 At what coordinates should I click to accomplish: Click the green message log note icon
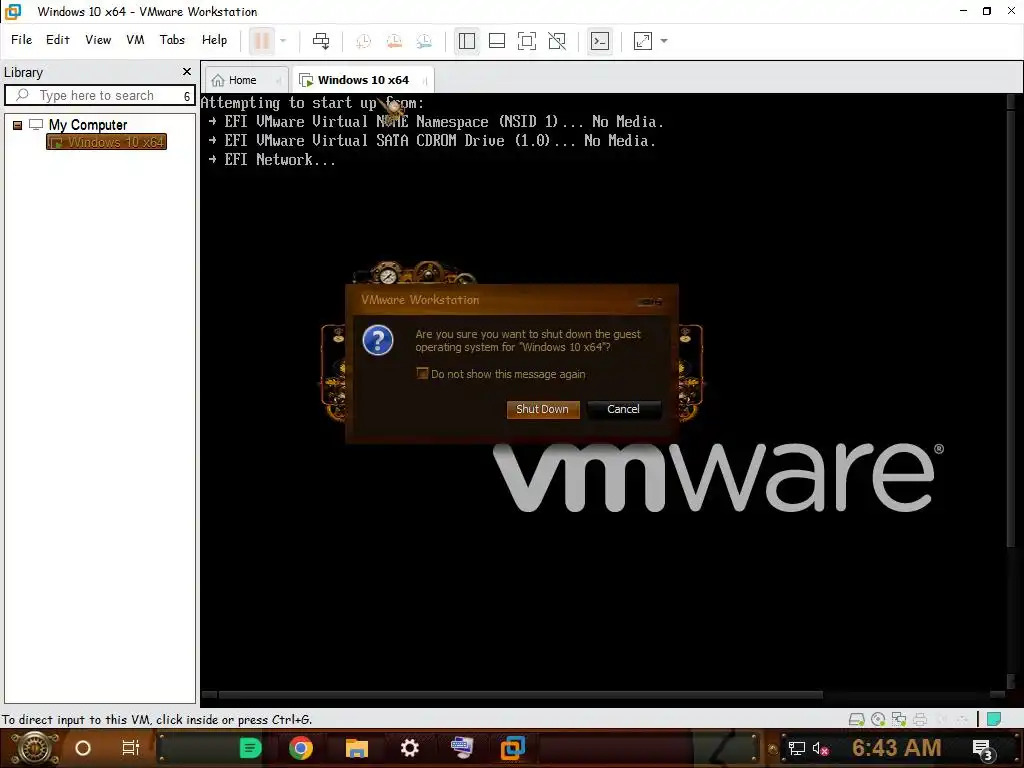994,720
